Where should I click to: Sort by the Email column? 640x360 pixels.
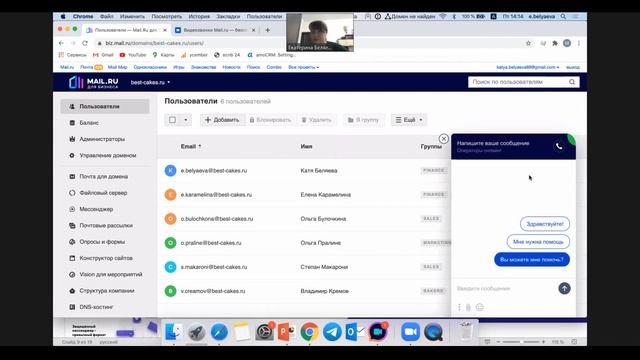[191, 147]
